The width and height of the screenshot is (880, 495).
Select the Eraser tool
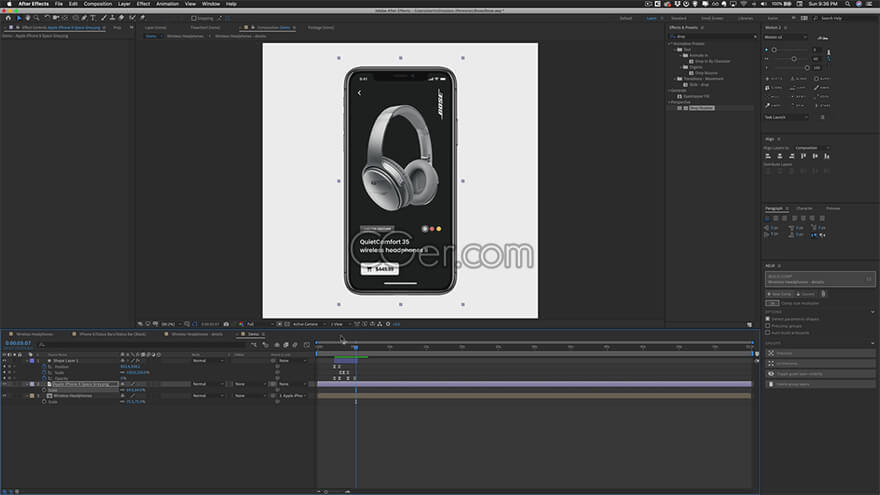point(121,18)
